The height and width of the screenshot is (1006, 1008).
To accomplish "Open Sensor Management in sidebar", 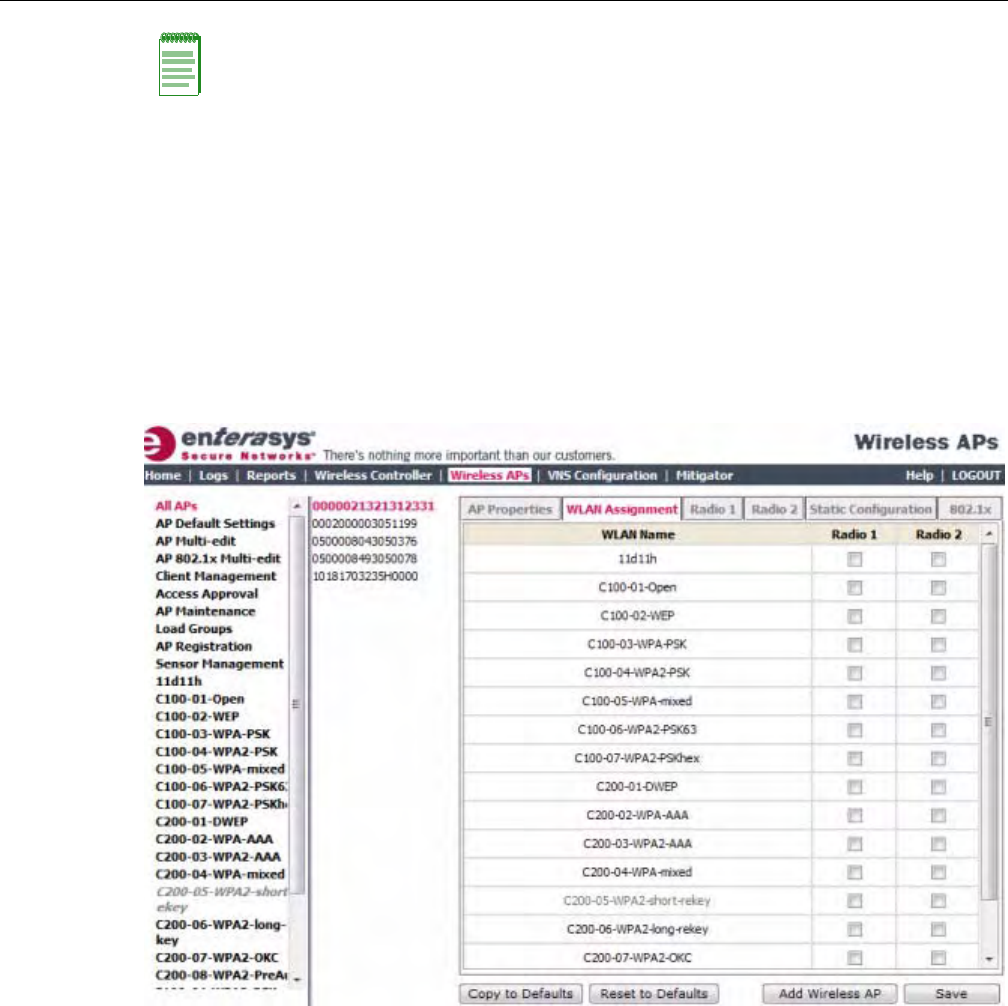I will coord(219,663).
